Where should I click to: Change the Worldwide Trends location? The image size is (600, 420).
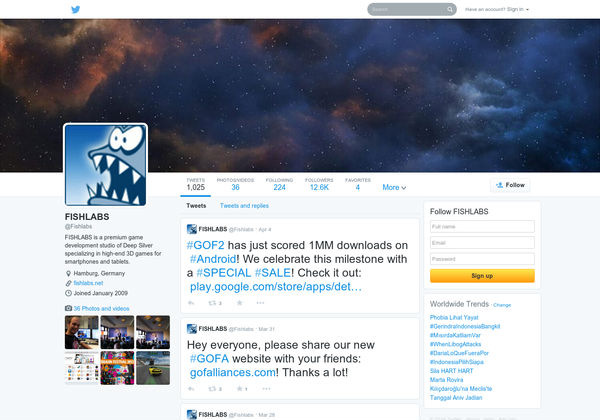pos(502,304)
